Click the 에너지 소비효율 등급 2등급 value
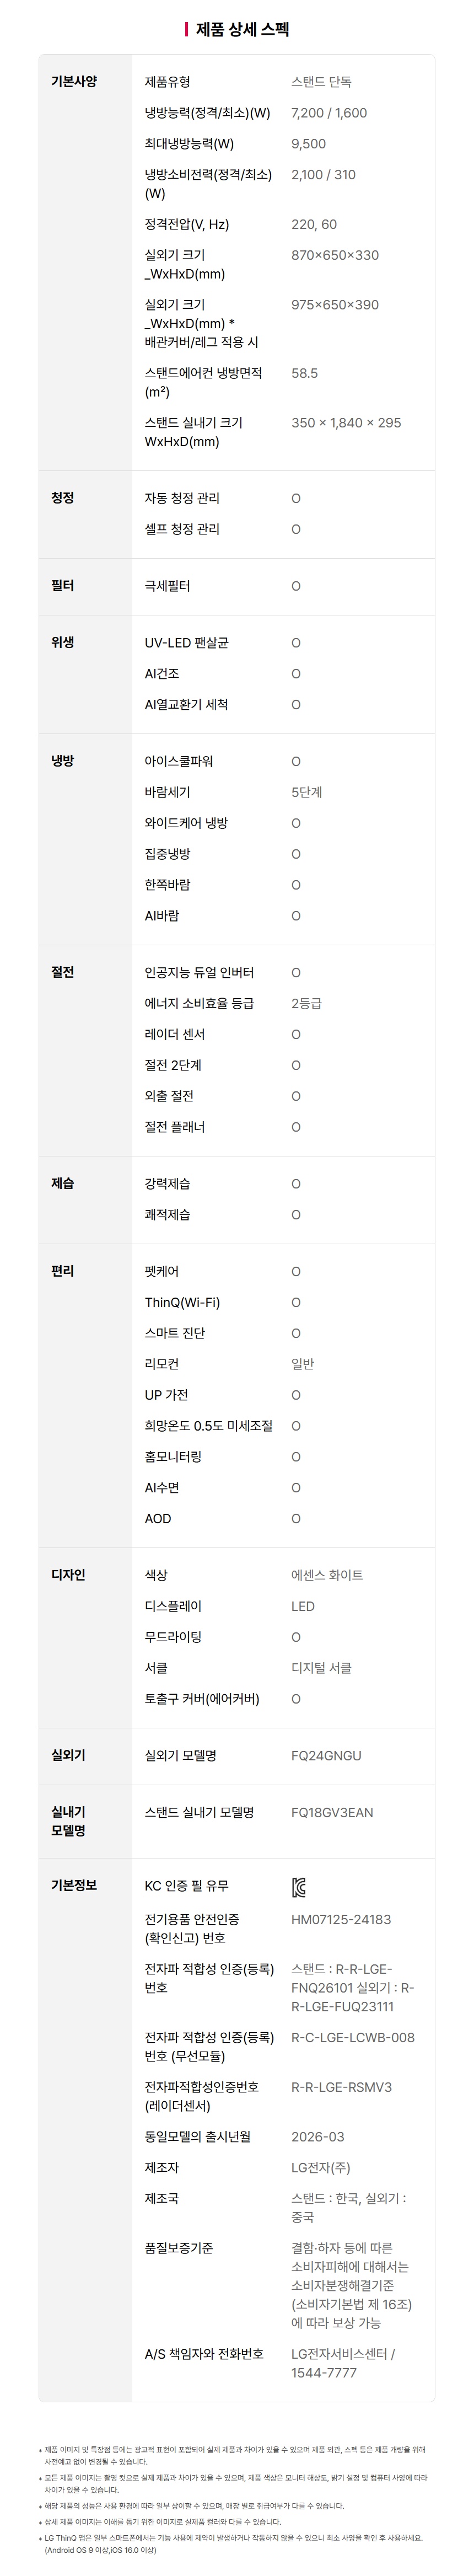 pos(306,1003)
